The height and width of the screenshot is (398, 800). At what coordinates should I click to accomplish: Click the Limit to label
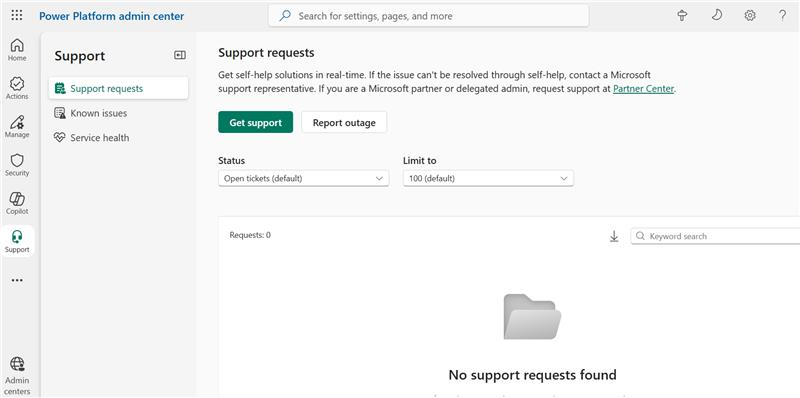point(419,160)
